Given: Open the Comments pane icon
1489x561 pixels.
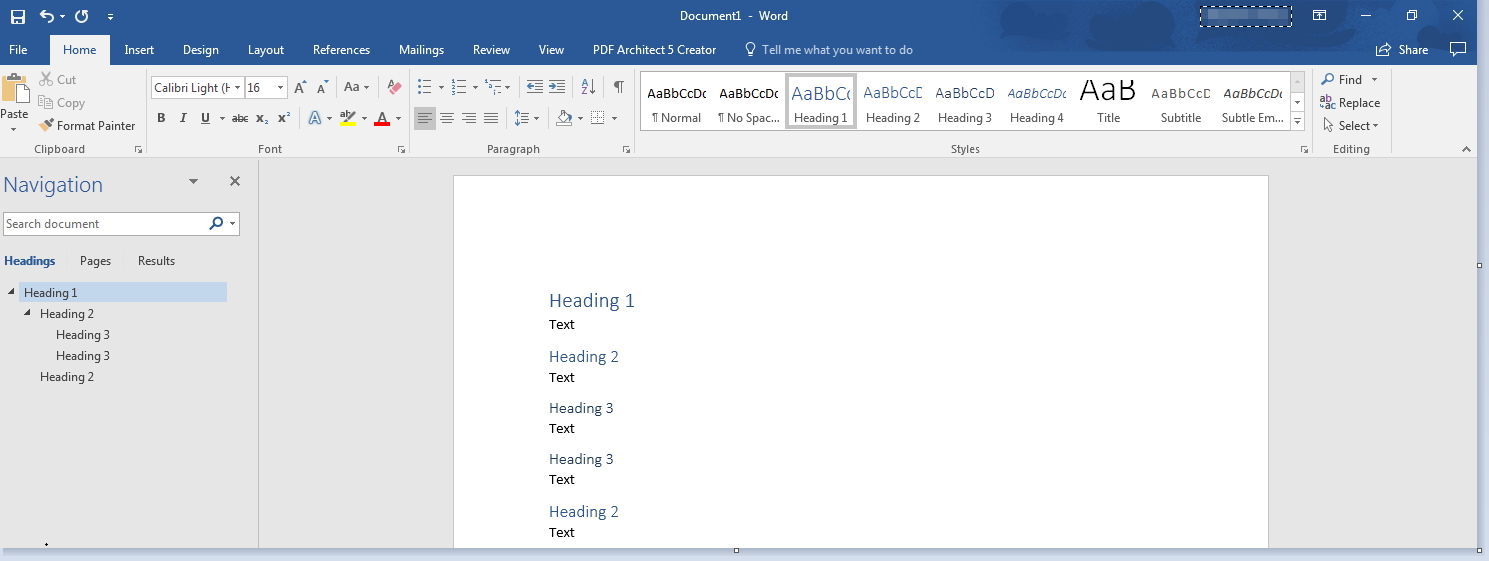Looking at the screenshot, I should pyautogui.click(x=1458, y=49).
